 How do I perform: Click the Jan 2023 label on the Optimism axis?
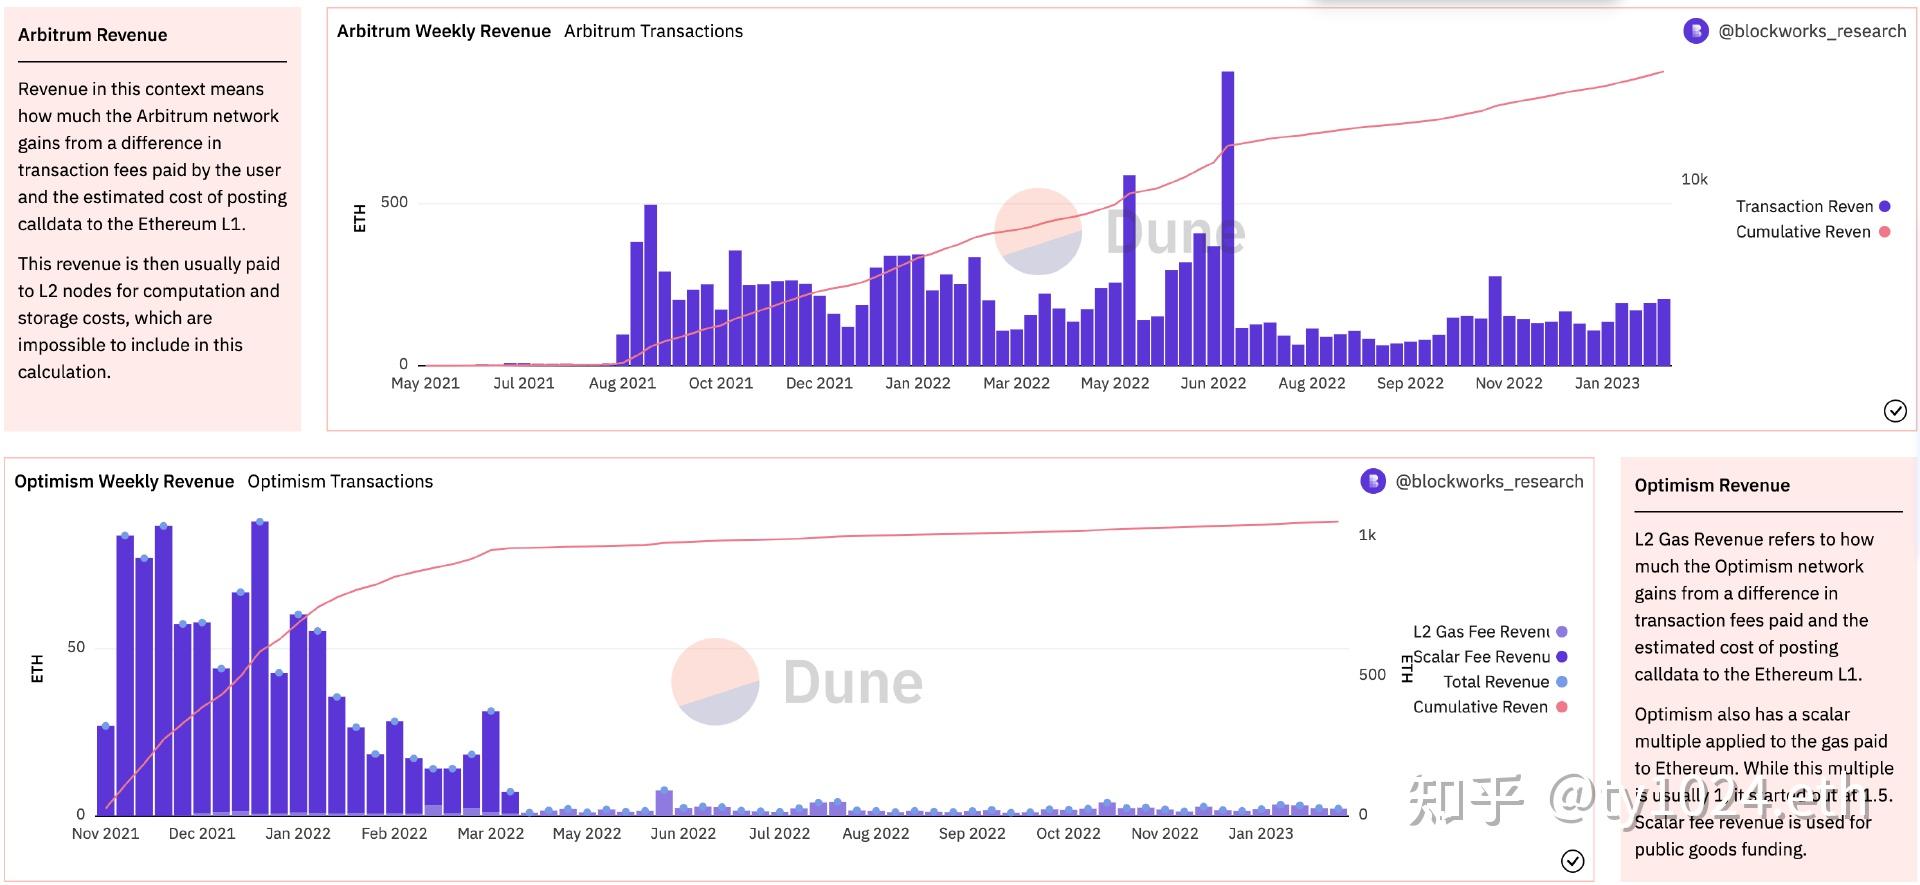click(1260, 833)
